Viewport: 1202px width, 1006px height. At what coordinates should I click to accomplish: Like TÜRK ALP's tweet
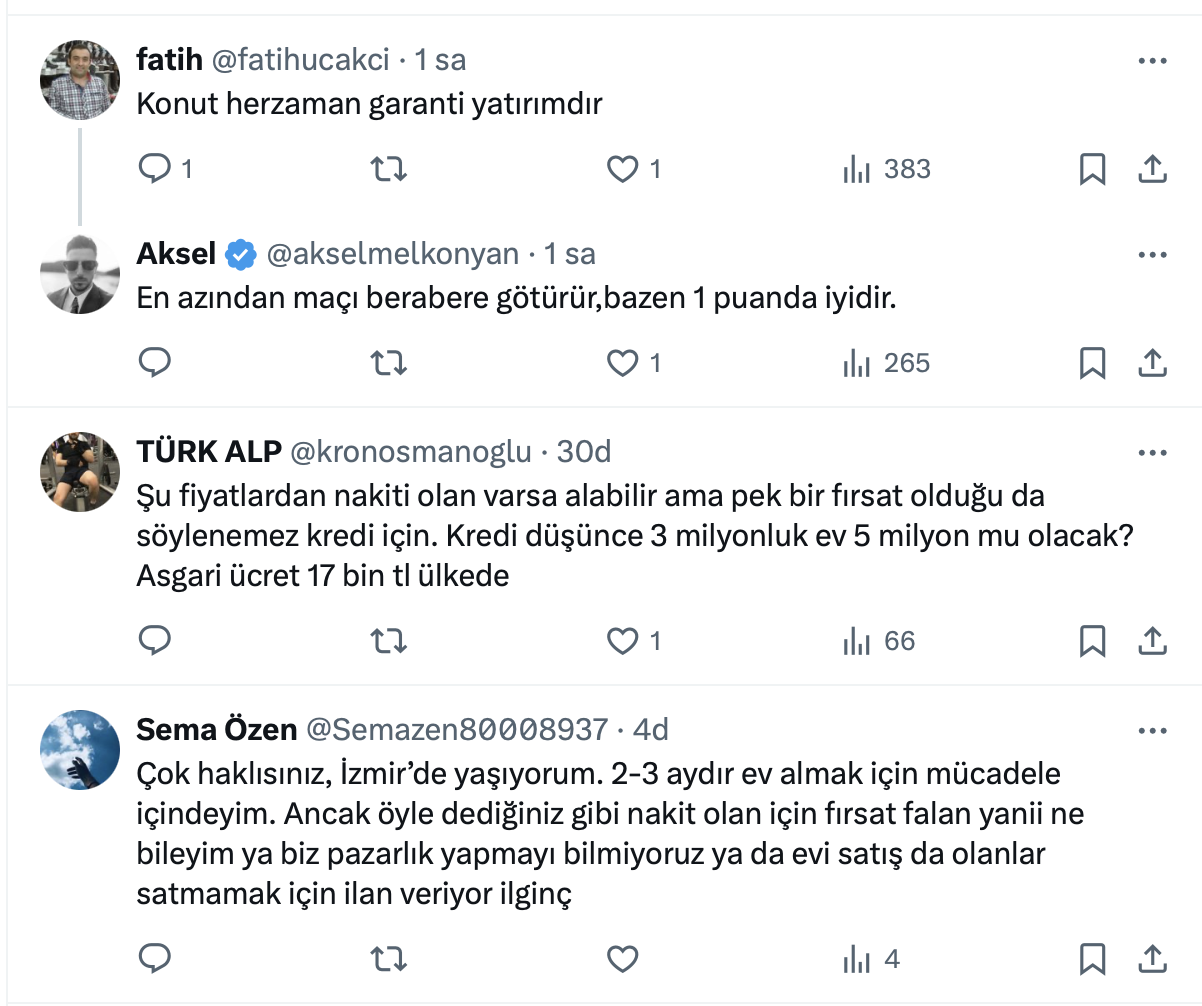click(623, 641)
